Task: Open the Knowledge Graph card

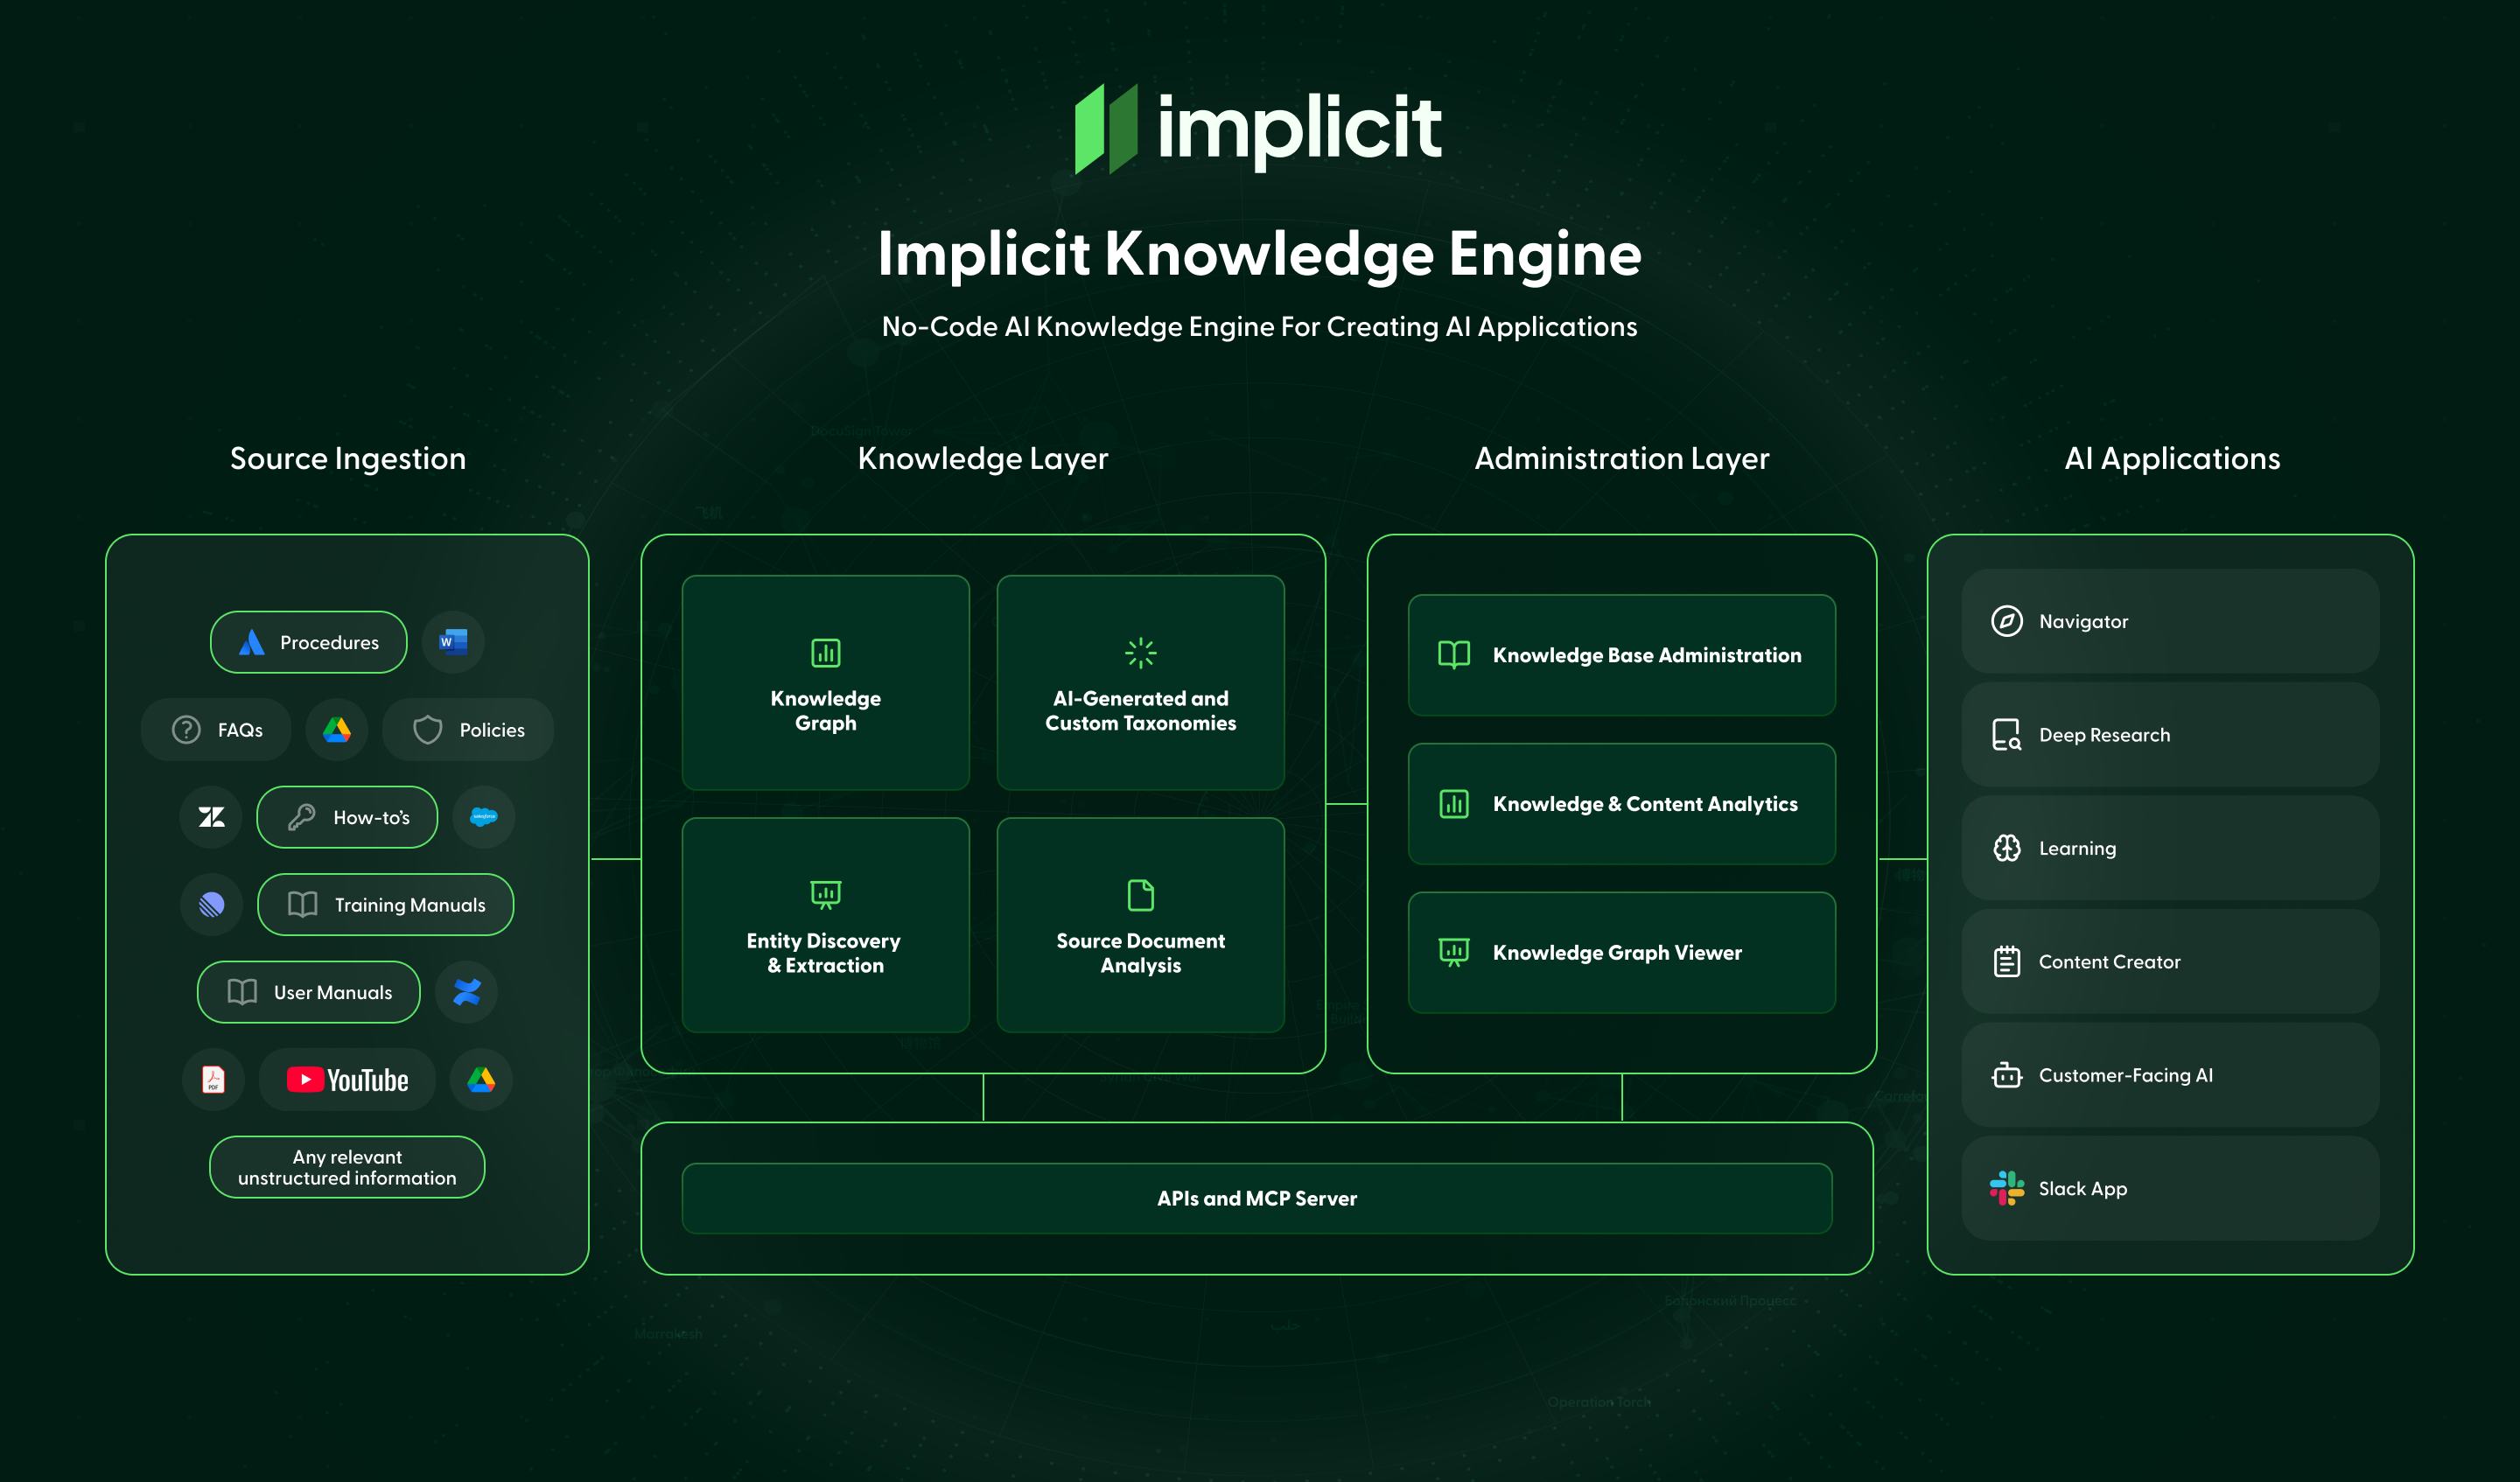Action: [825, 683]
